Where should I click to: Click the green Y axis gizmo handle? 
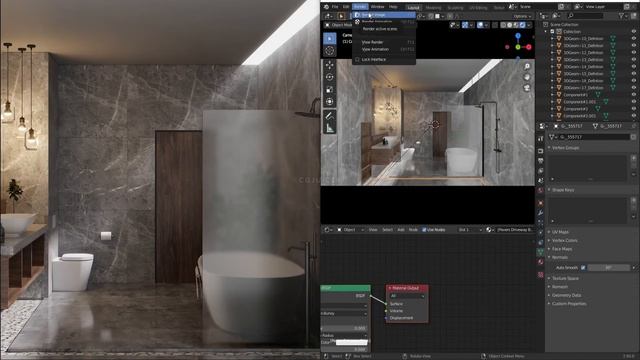[x=518, y=47]
